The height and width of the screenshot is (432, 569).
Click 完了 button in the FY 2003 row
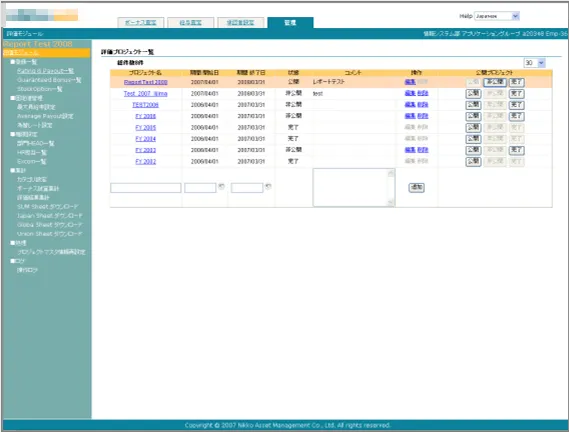point(516,150)
